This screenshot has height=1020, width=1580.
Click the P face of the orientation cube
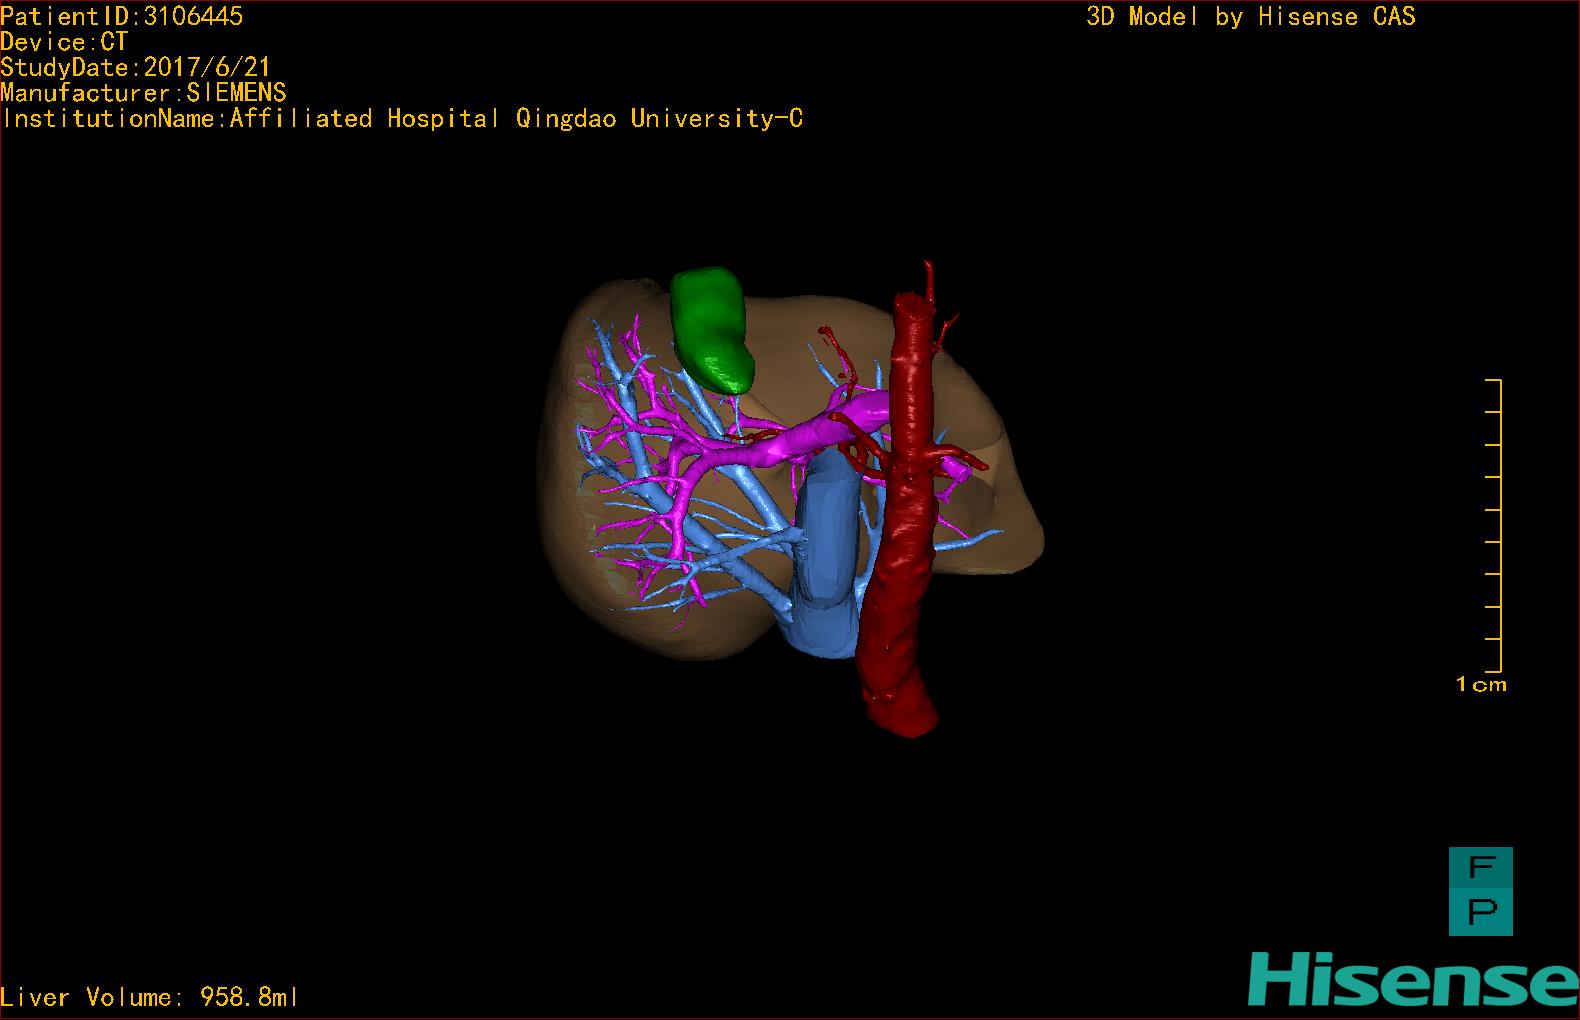tap(1481, 913)
